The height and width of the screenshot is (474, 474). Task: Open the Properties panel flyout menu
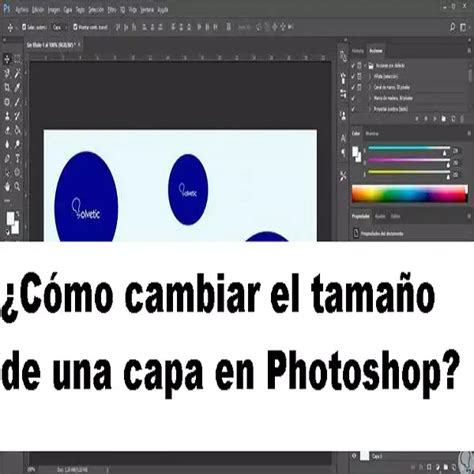(469, 216)
